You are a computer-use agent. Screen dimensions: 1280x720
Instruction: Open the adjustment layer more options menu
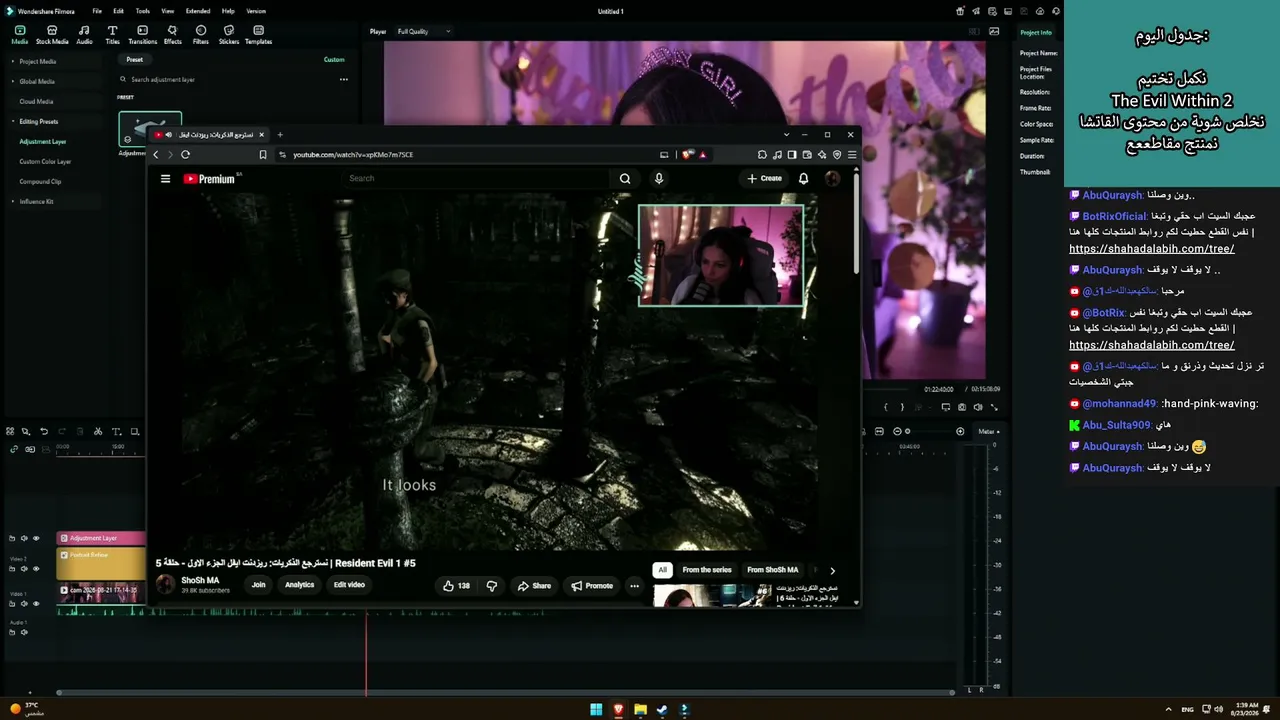(343, 79)
